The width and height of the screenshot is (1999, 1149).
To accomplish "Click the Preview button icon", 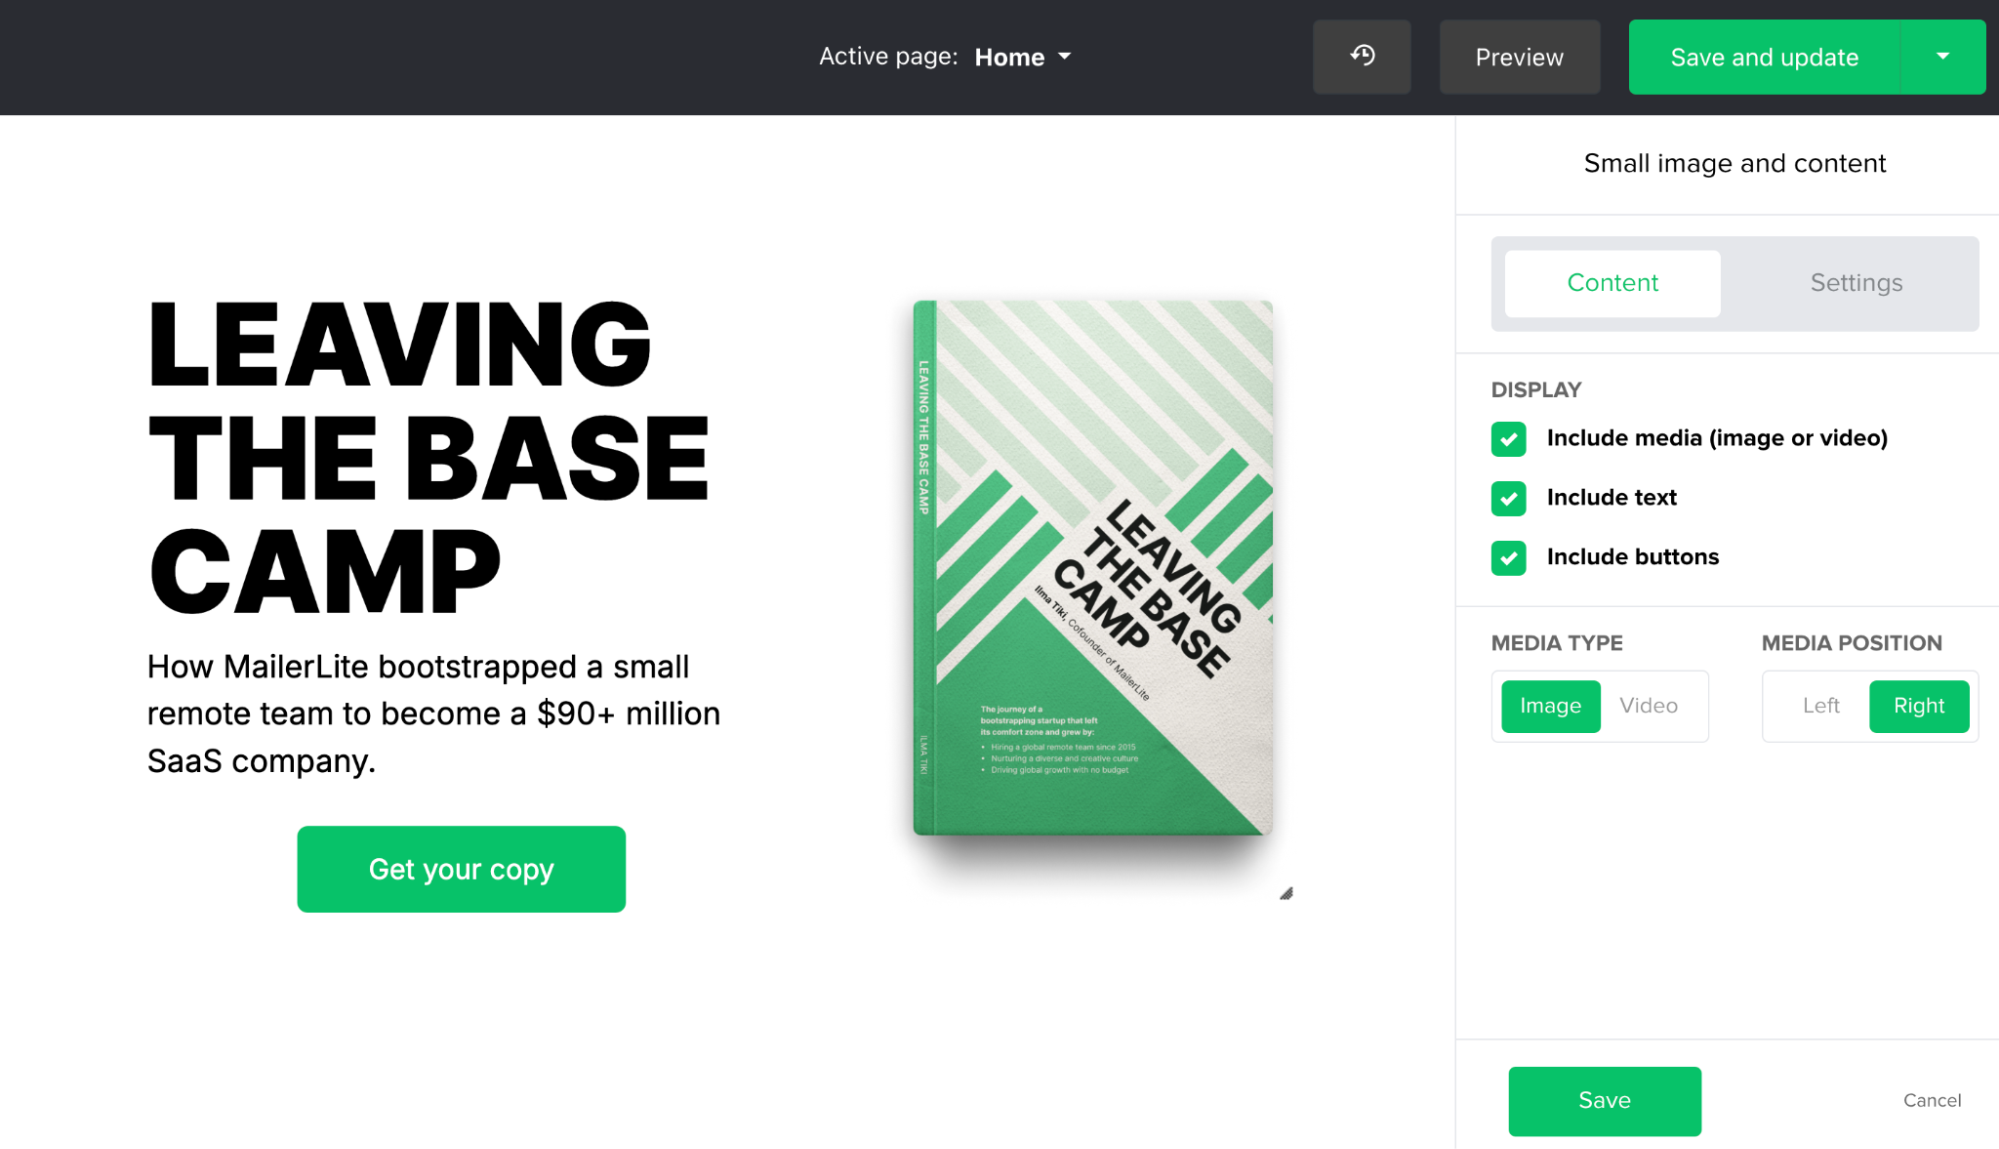I will tap(1517, 56).
